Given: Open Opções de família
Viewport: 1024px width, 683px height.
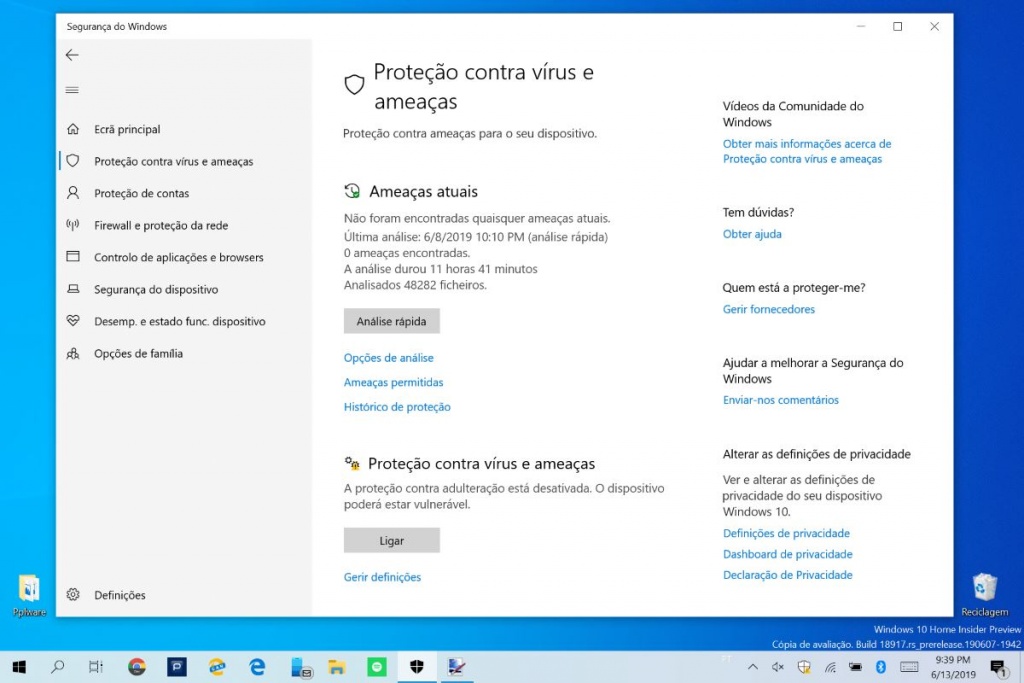Looking at the screenshot, I should coord(141,352).
